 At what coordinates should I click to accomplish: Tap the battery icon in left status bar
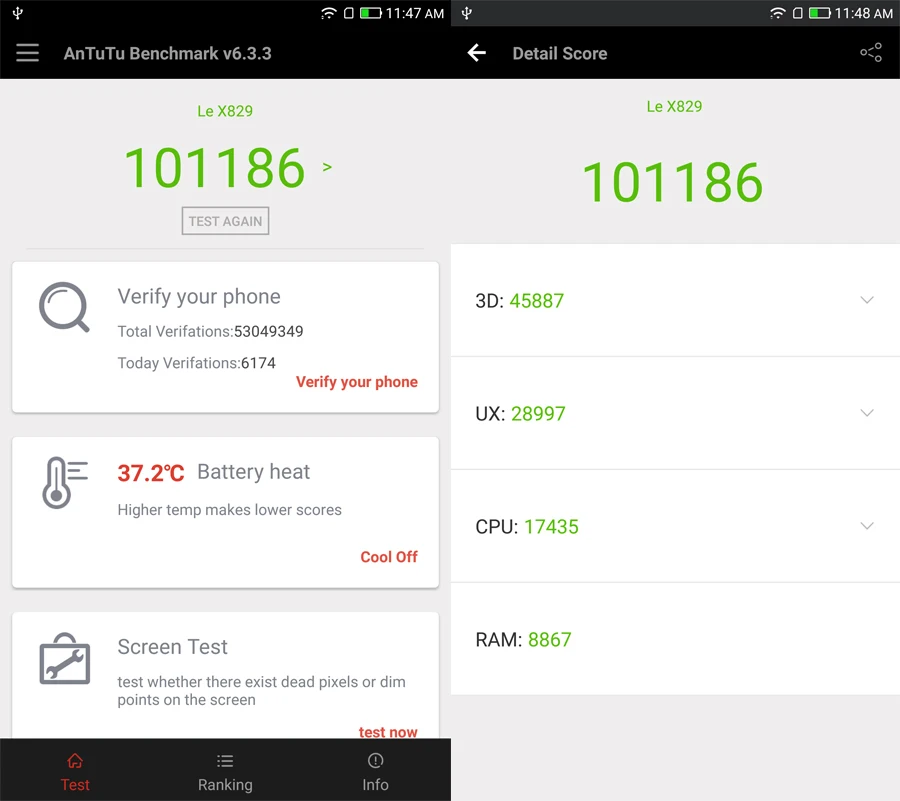pos(371,13)
